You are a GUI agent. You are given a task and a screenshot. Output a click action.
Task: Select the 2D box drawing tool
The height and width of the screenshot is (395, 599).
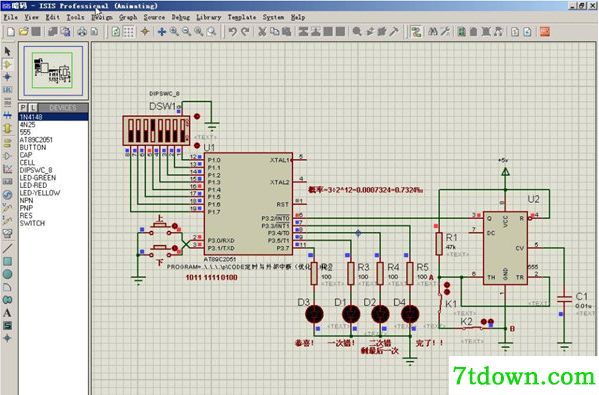[x=7, y=261]
